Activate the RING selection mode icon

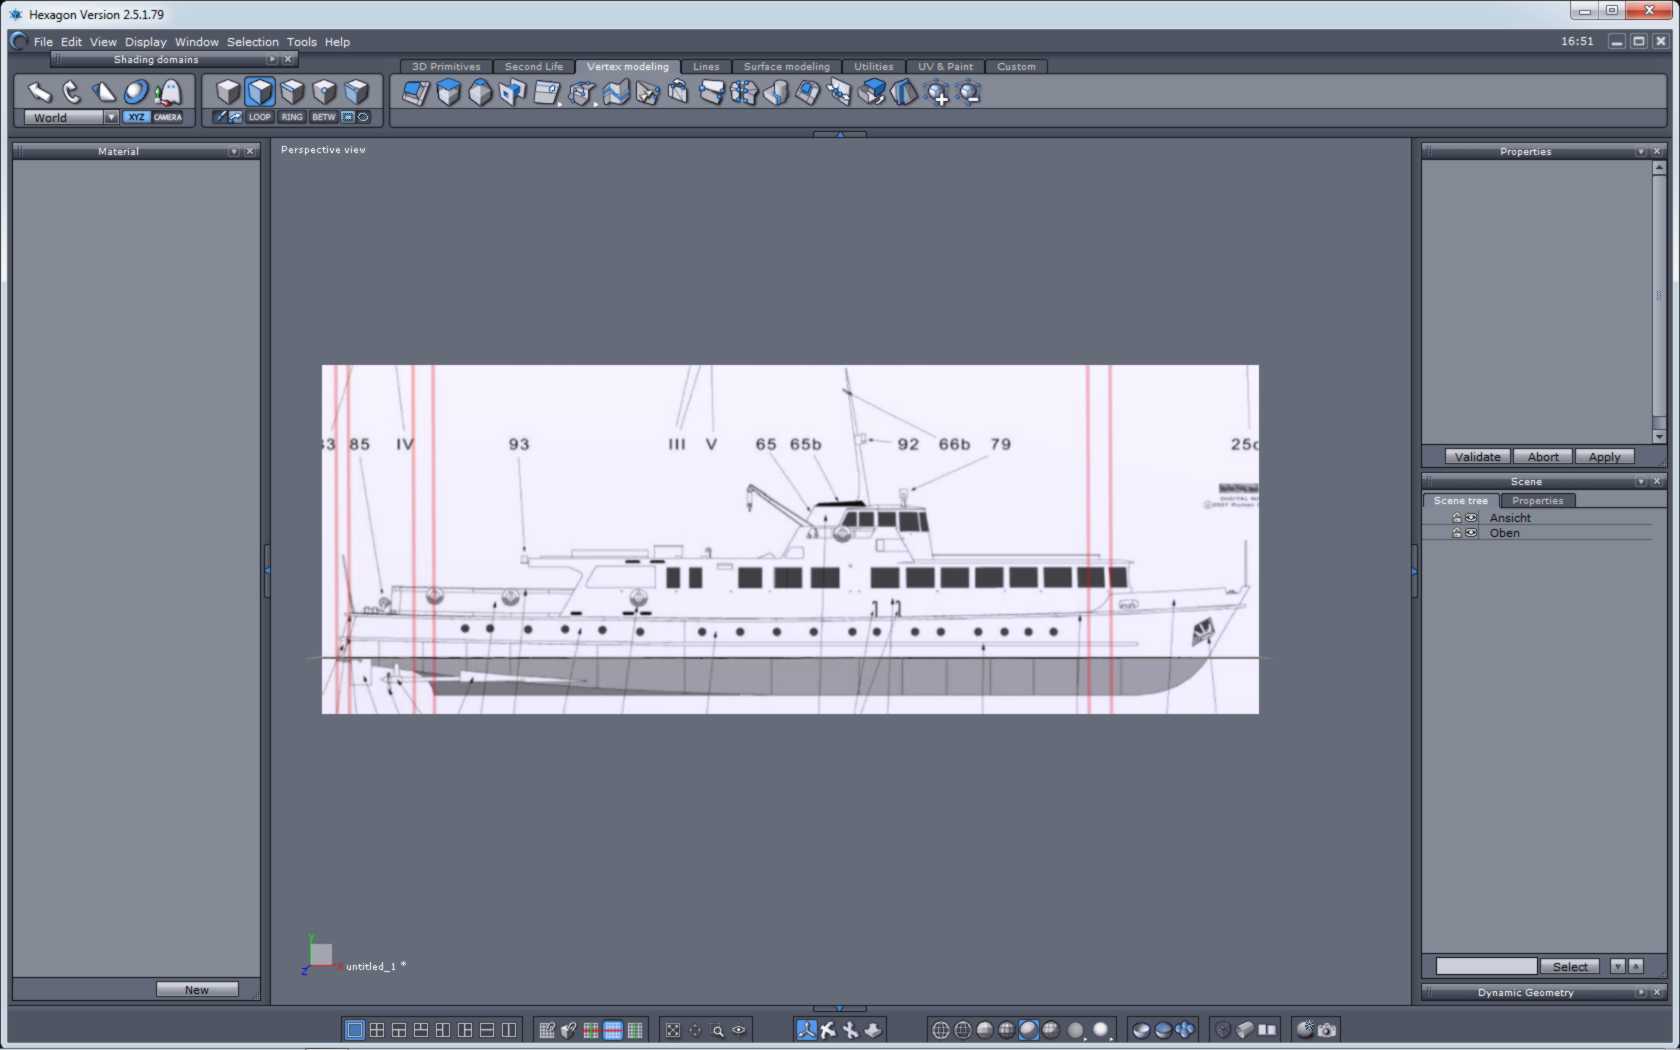tap(292, 117)
